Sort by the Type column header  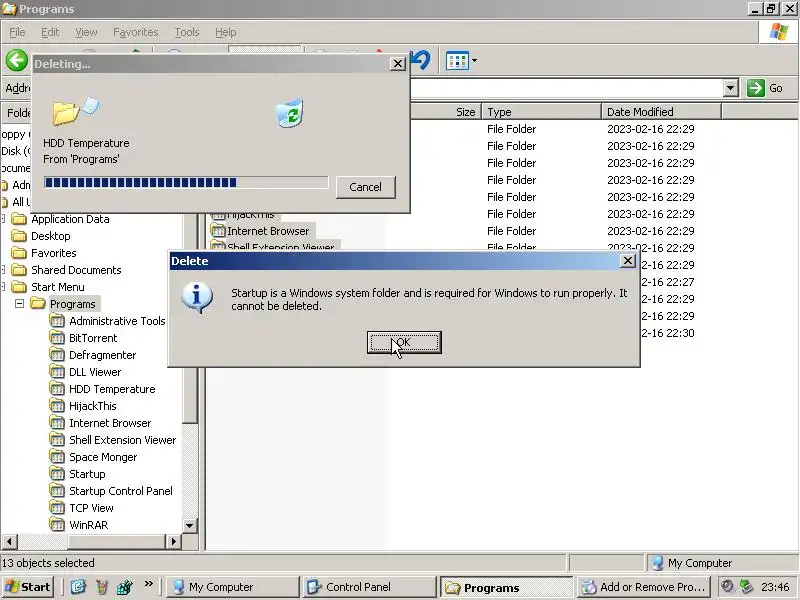click(541, 112)
